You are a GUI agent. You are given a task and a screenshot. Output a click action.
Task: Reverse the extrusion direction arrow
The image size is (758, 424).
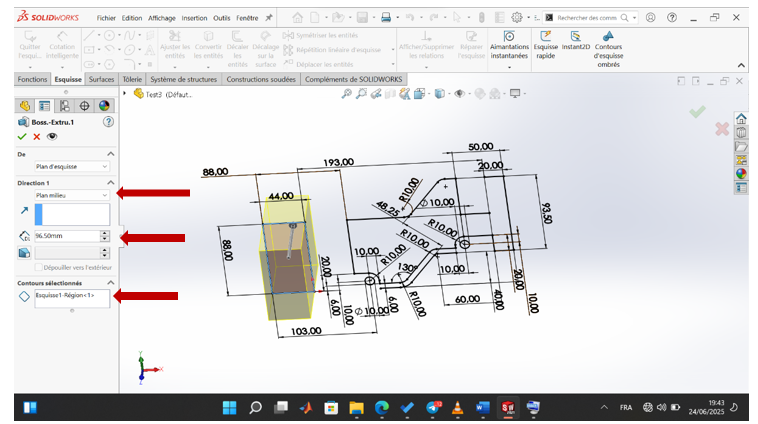click(x=24, y=212)
